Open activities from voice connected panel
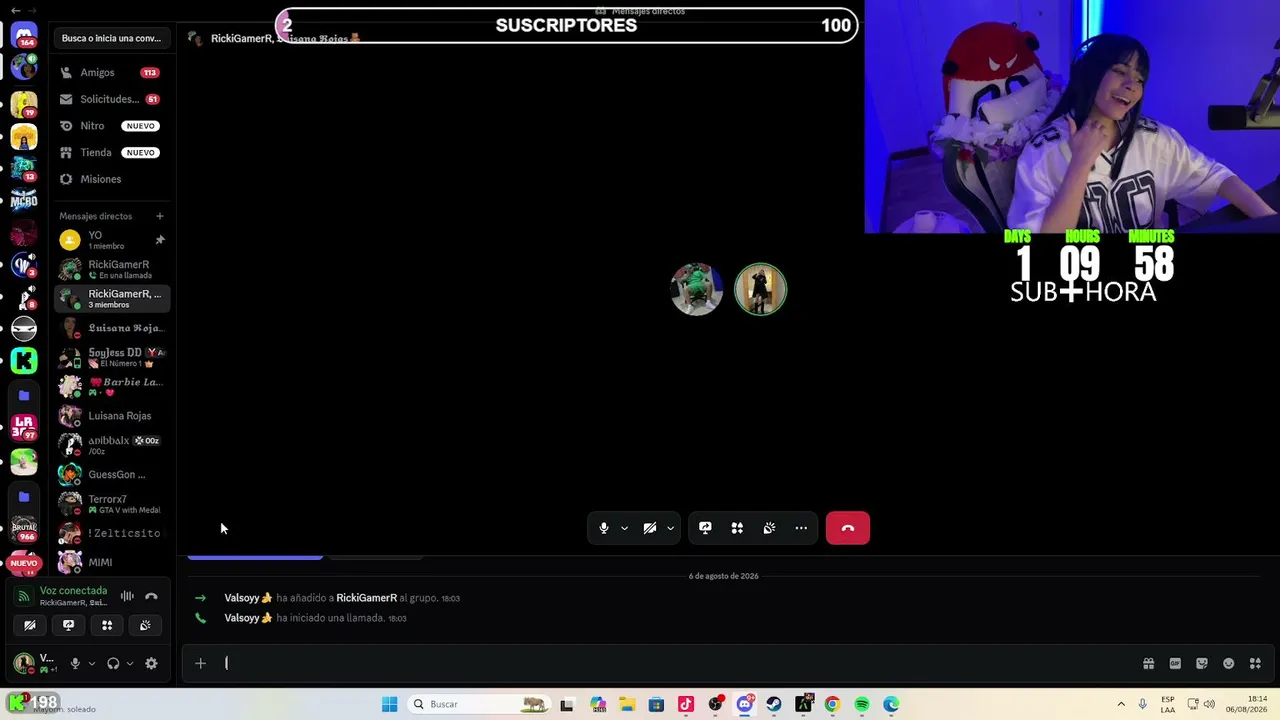This screenshot has width=1280, height=720. coord(107,625)
